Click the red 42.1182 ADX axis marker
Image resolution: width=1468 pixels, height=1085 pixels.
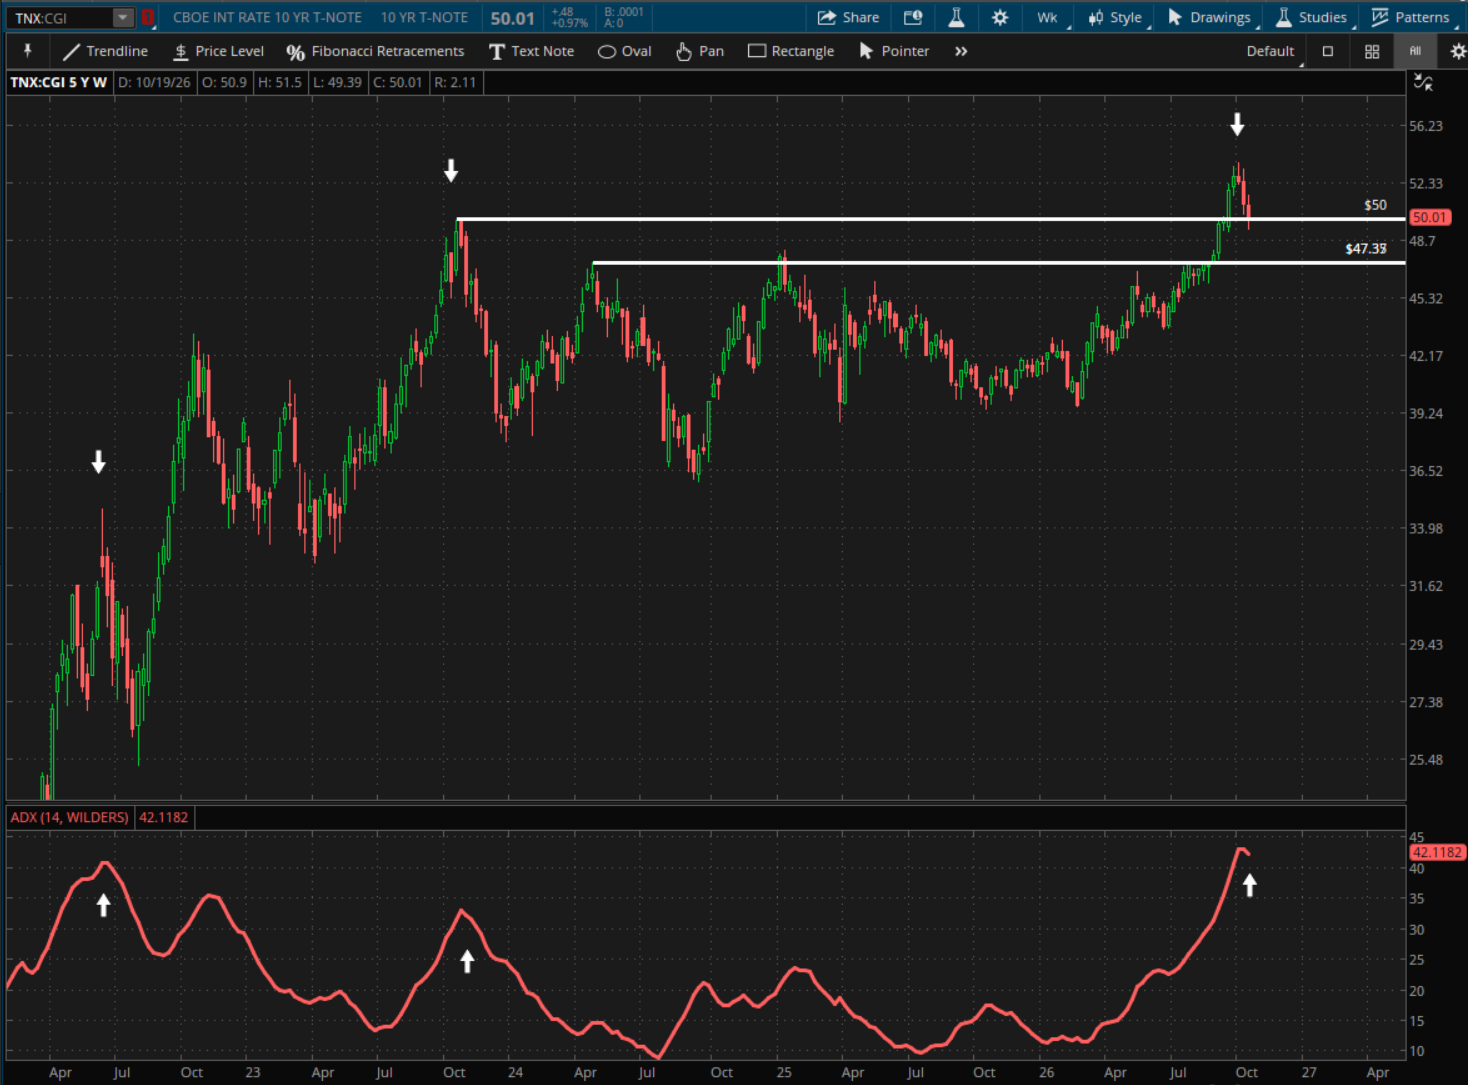pos(1437,852)
